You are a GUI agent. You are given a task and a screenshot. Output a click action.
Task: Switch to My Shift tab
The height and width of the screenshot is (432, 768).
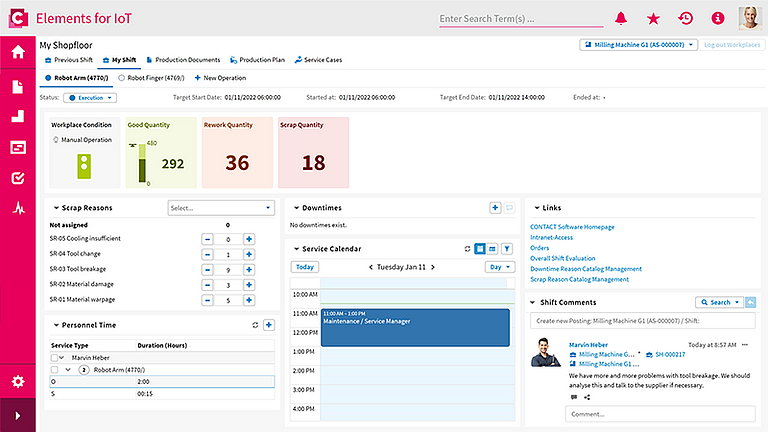click(x=120, y=60)
